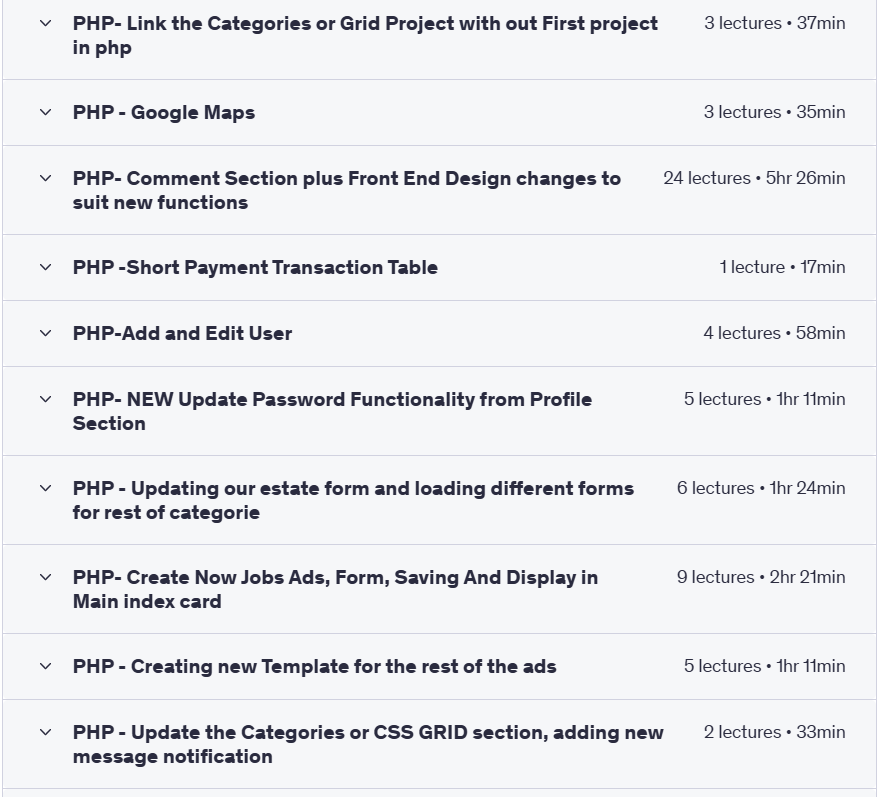Select PHP-Add and Edit User heading
879x797 pixels.
(x=182, y=333)
